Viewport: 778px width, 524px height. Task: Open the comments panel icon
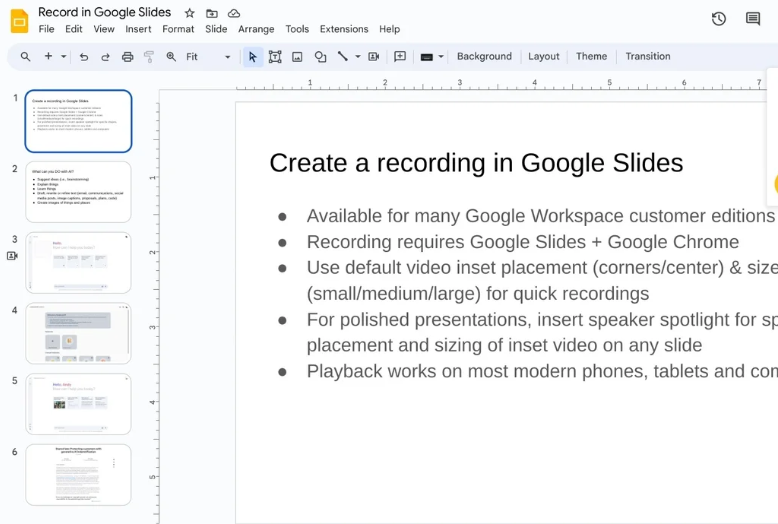point(753,19)
